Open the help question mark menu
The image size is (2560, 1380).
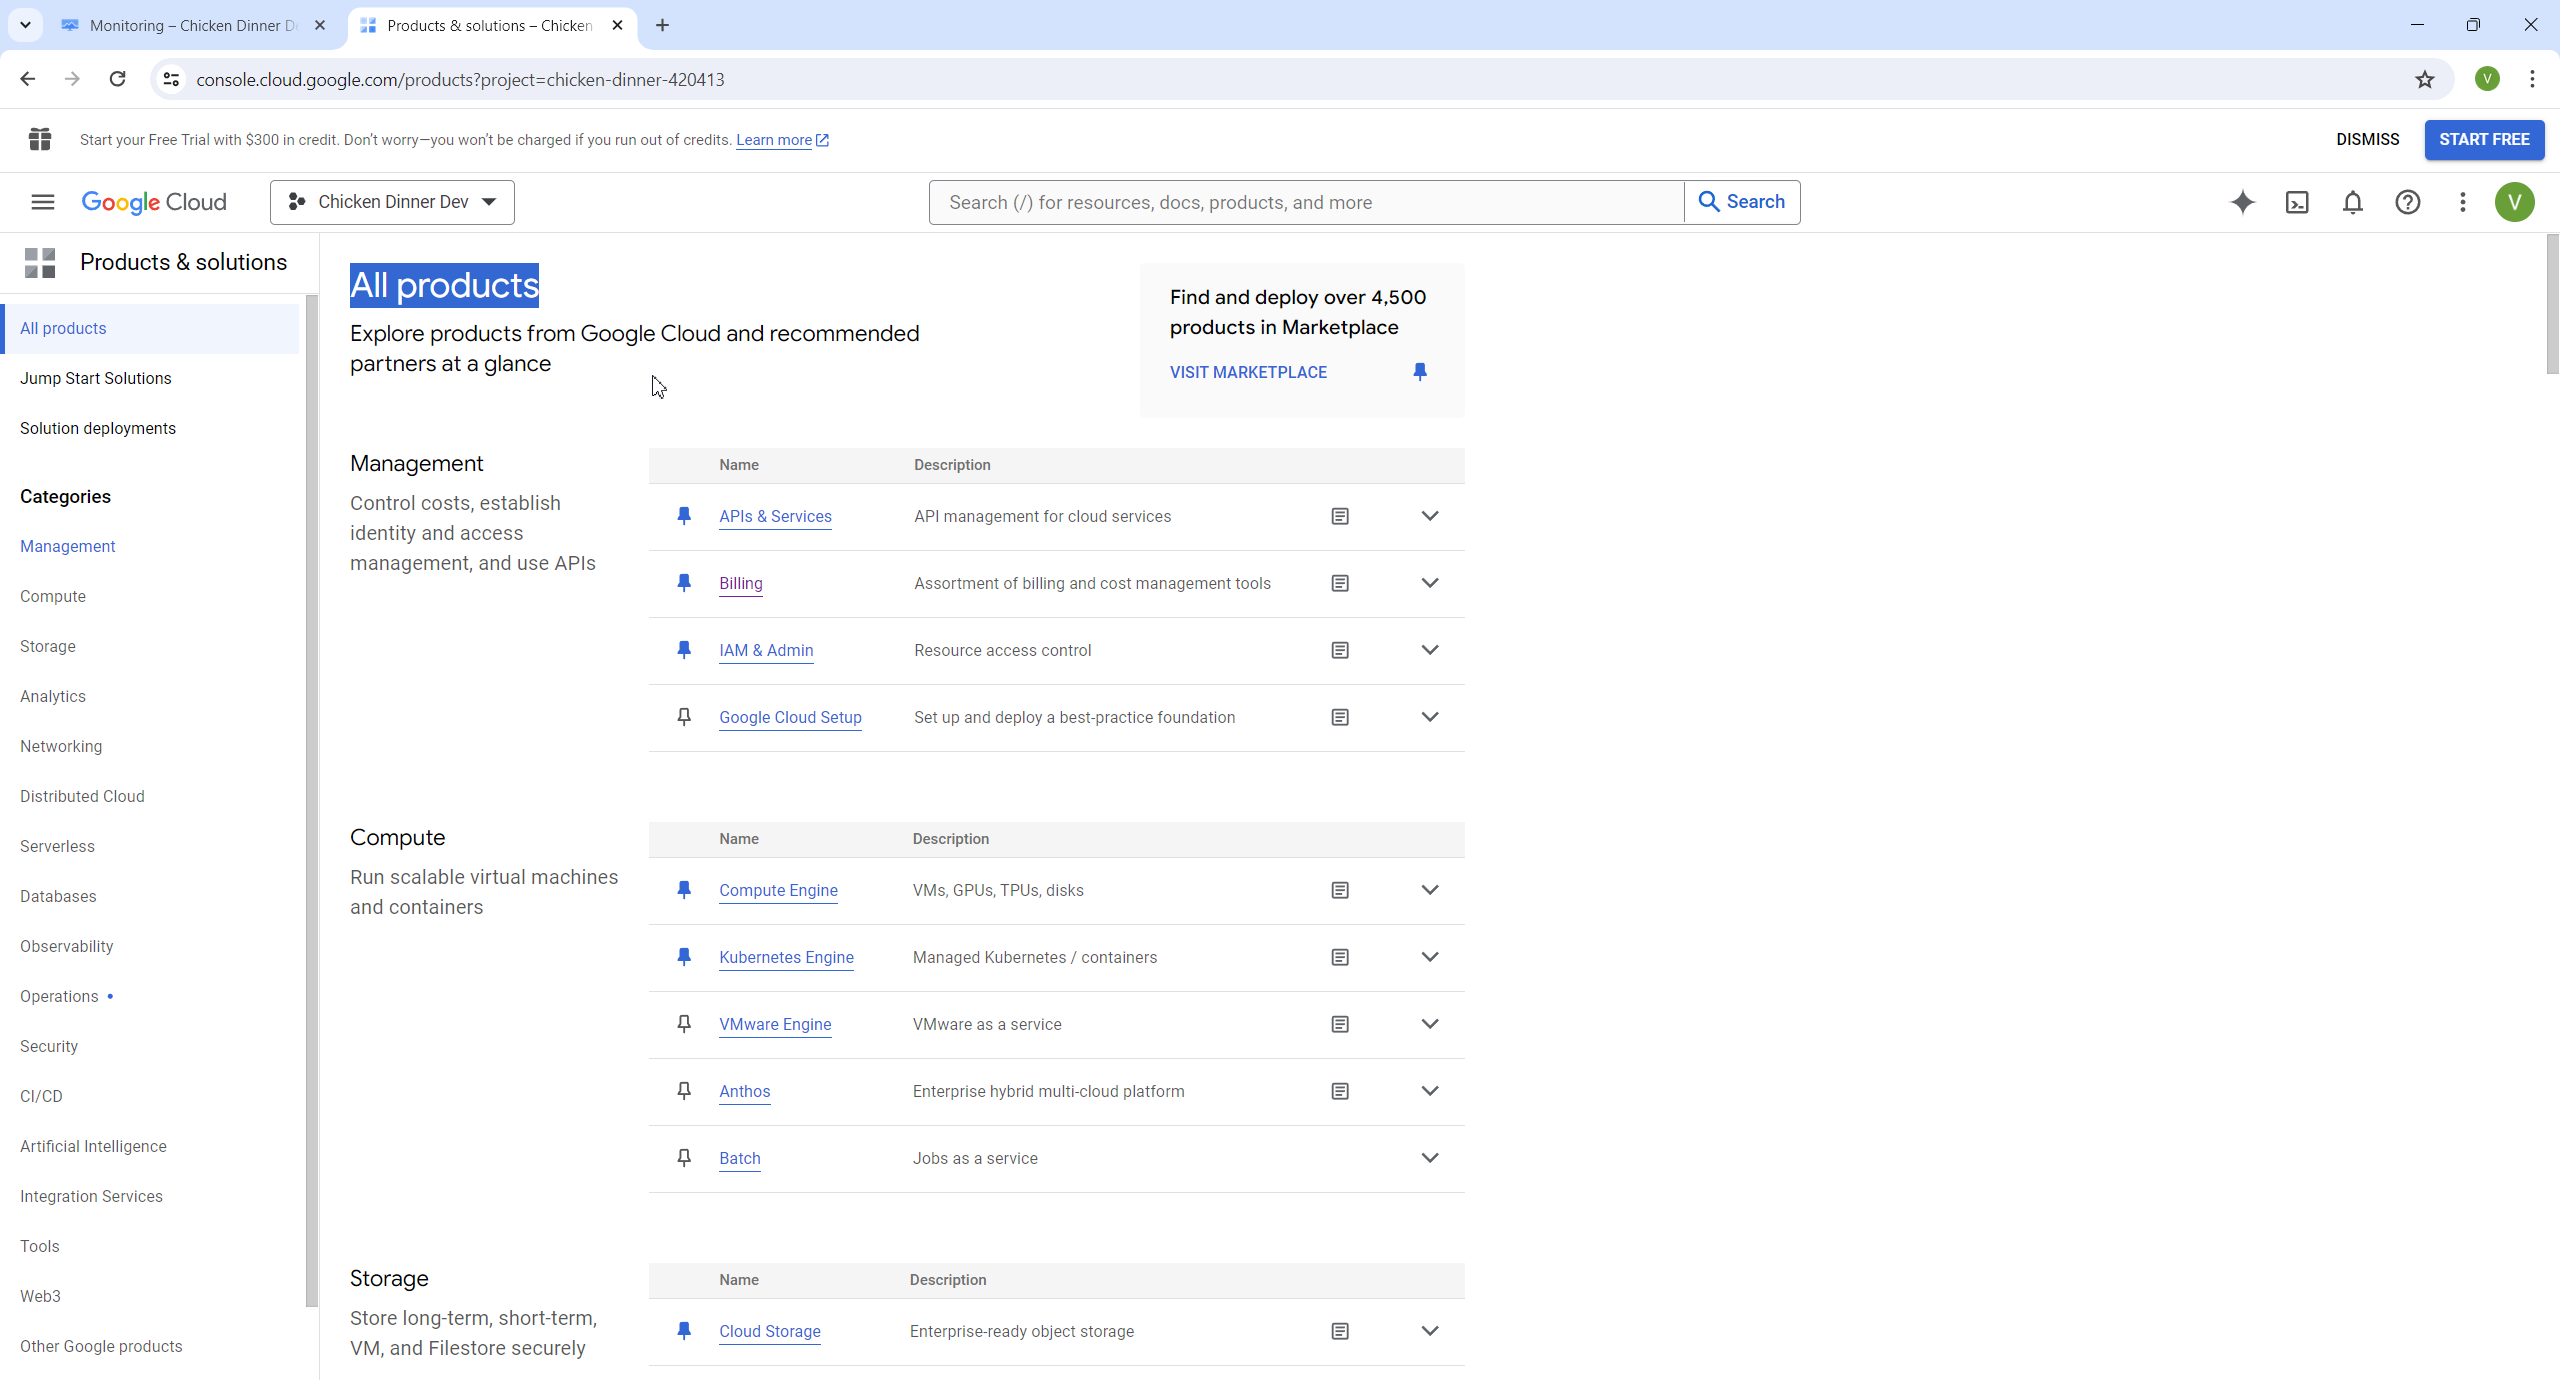[2407, 202]
